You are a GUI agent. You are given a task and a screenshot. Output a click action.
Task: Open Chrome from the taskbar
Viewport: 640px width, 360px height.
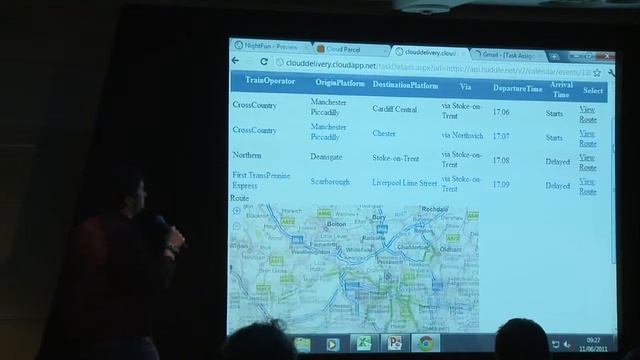pos(425,343)
